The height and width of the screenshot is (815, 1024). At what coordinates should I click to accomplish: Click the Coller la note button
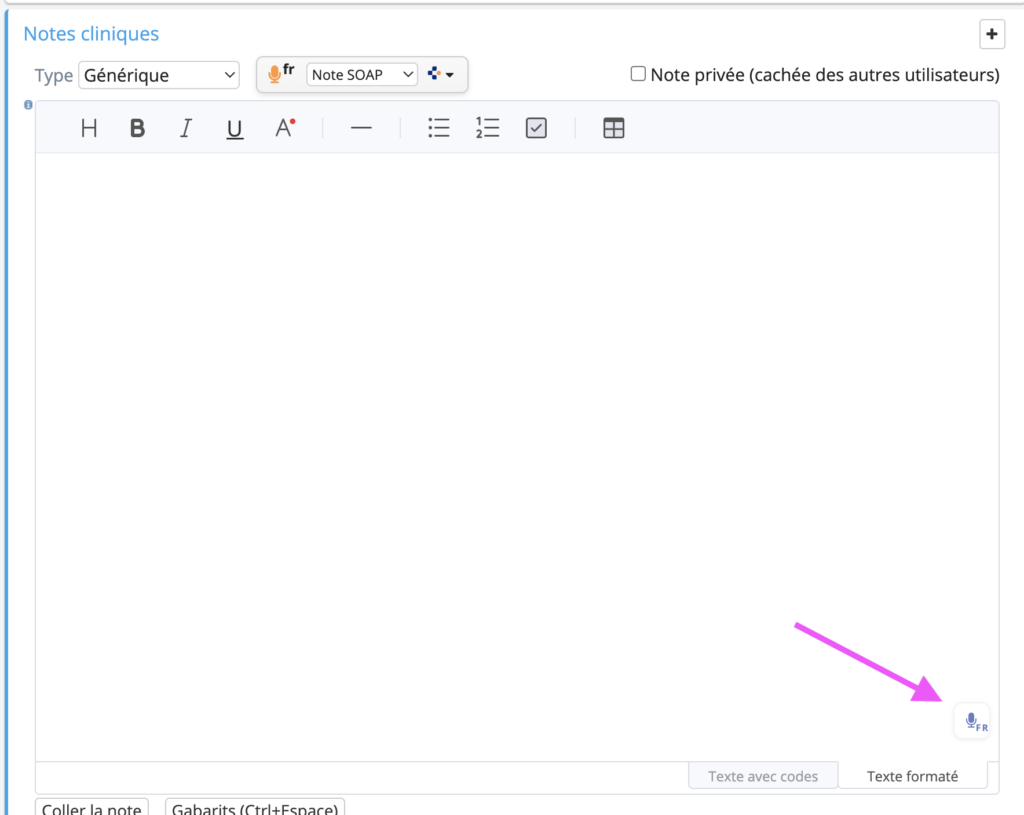92,807
